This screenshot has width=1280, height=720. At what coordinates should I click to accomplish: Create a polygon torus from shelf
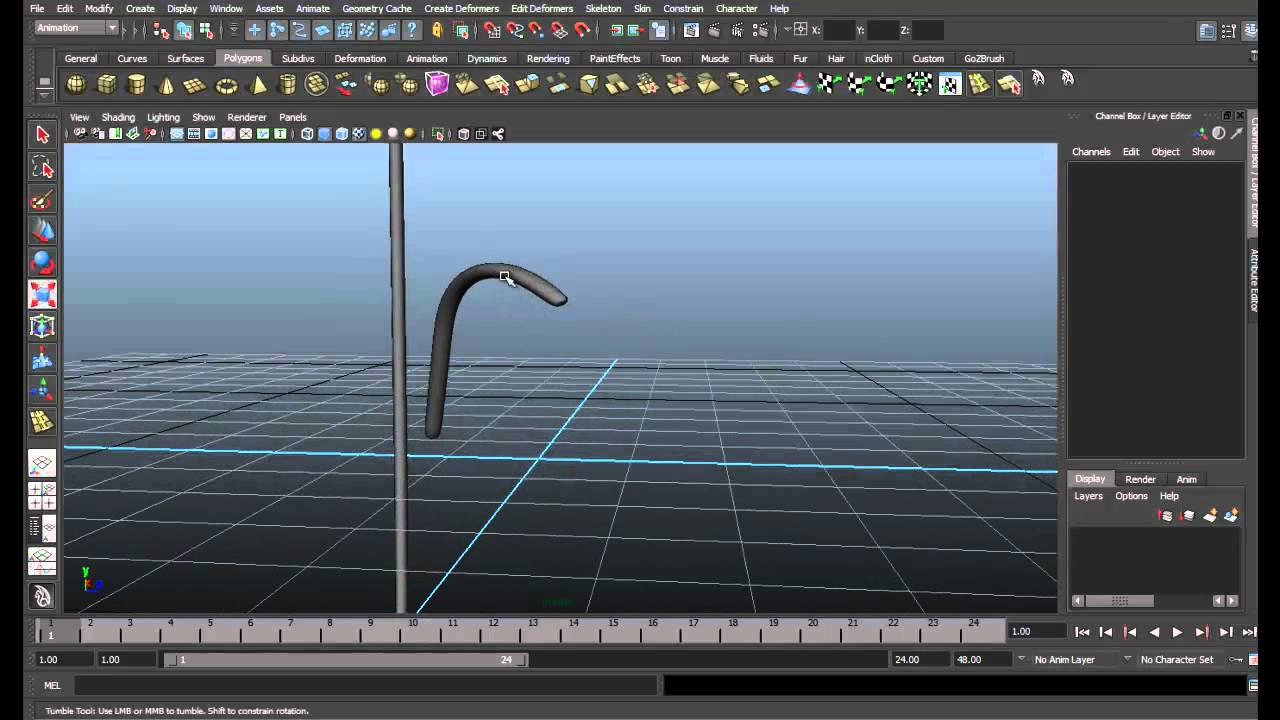click(227, 85)
